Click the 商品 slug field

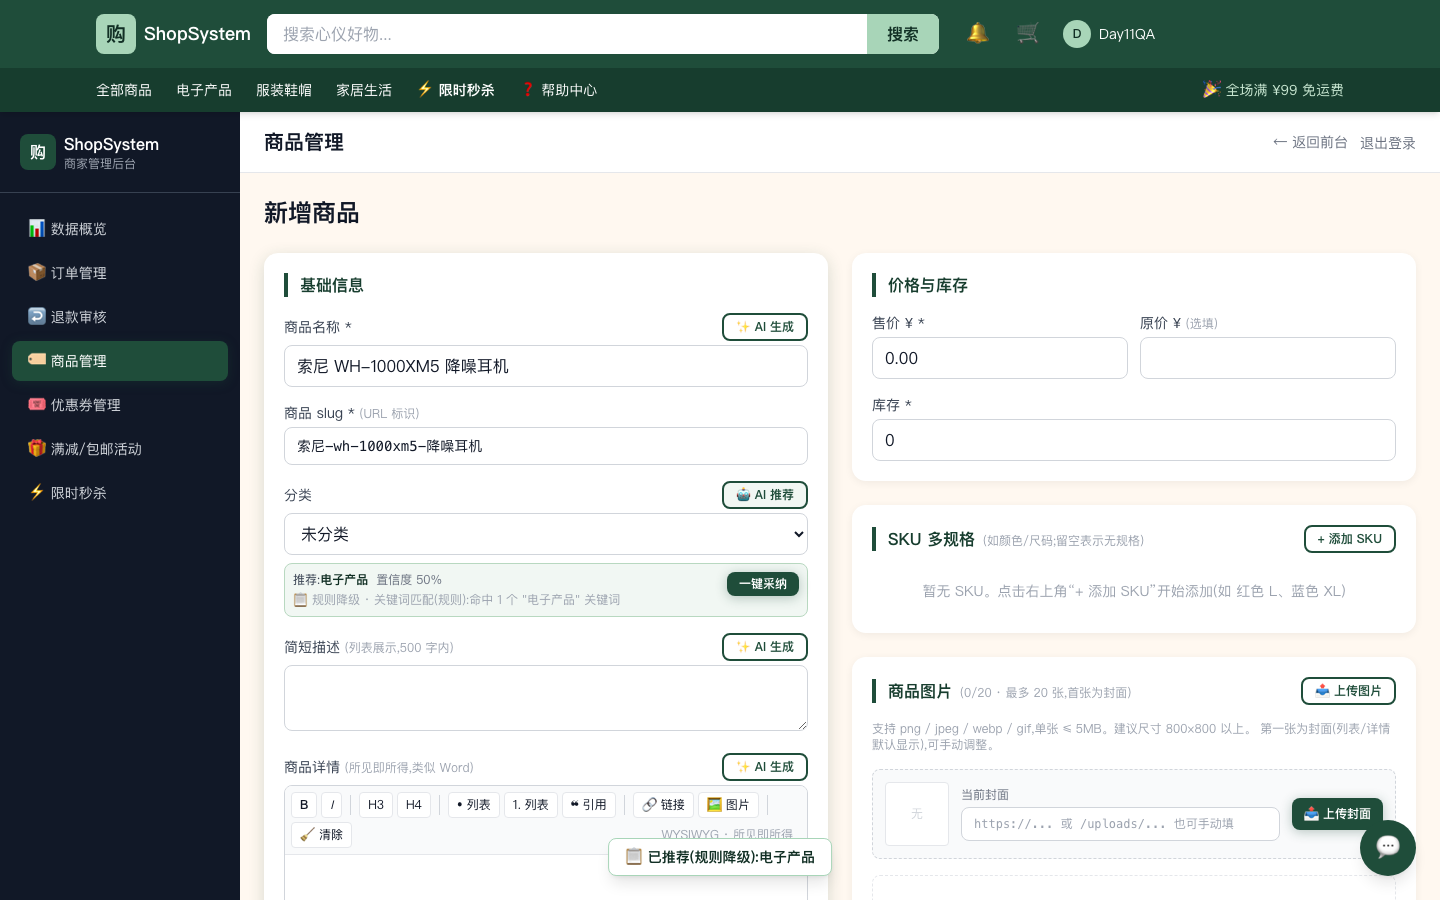coord(546,446)
